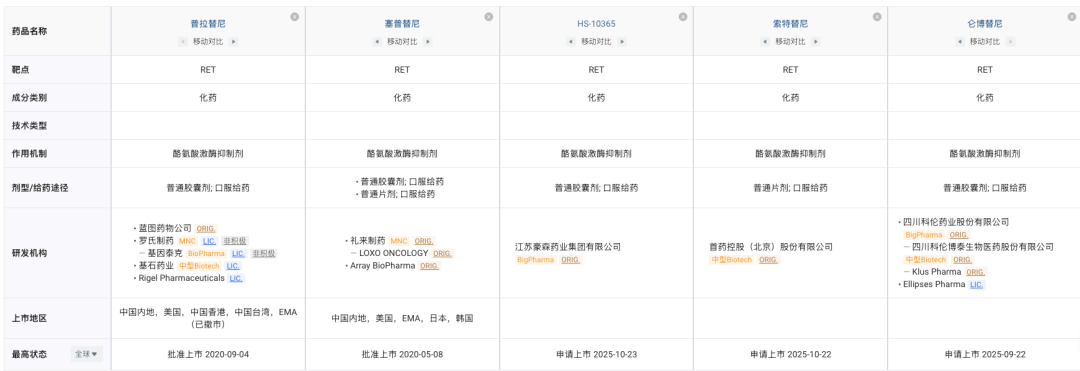Move 普拉替尼 column right with arrow icon
This screenshot has width=1080, height=371.
coord(233,41)
